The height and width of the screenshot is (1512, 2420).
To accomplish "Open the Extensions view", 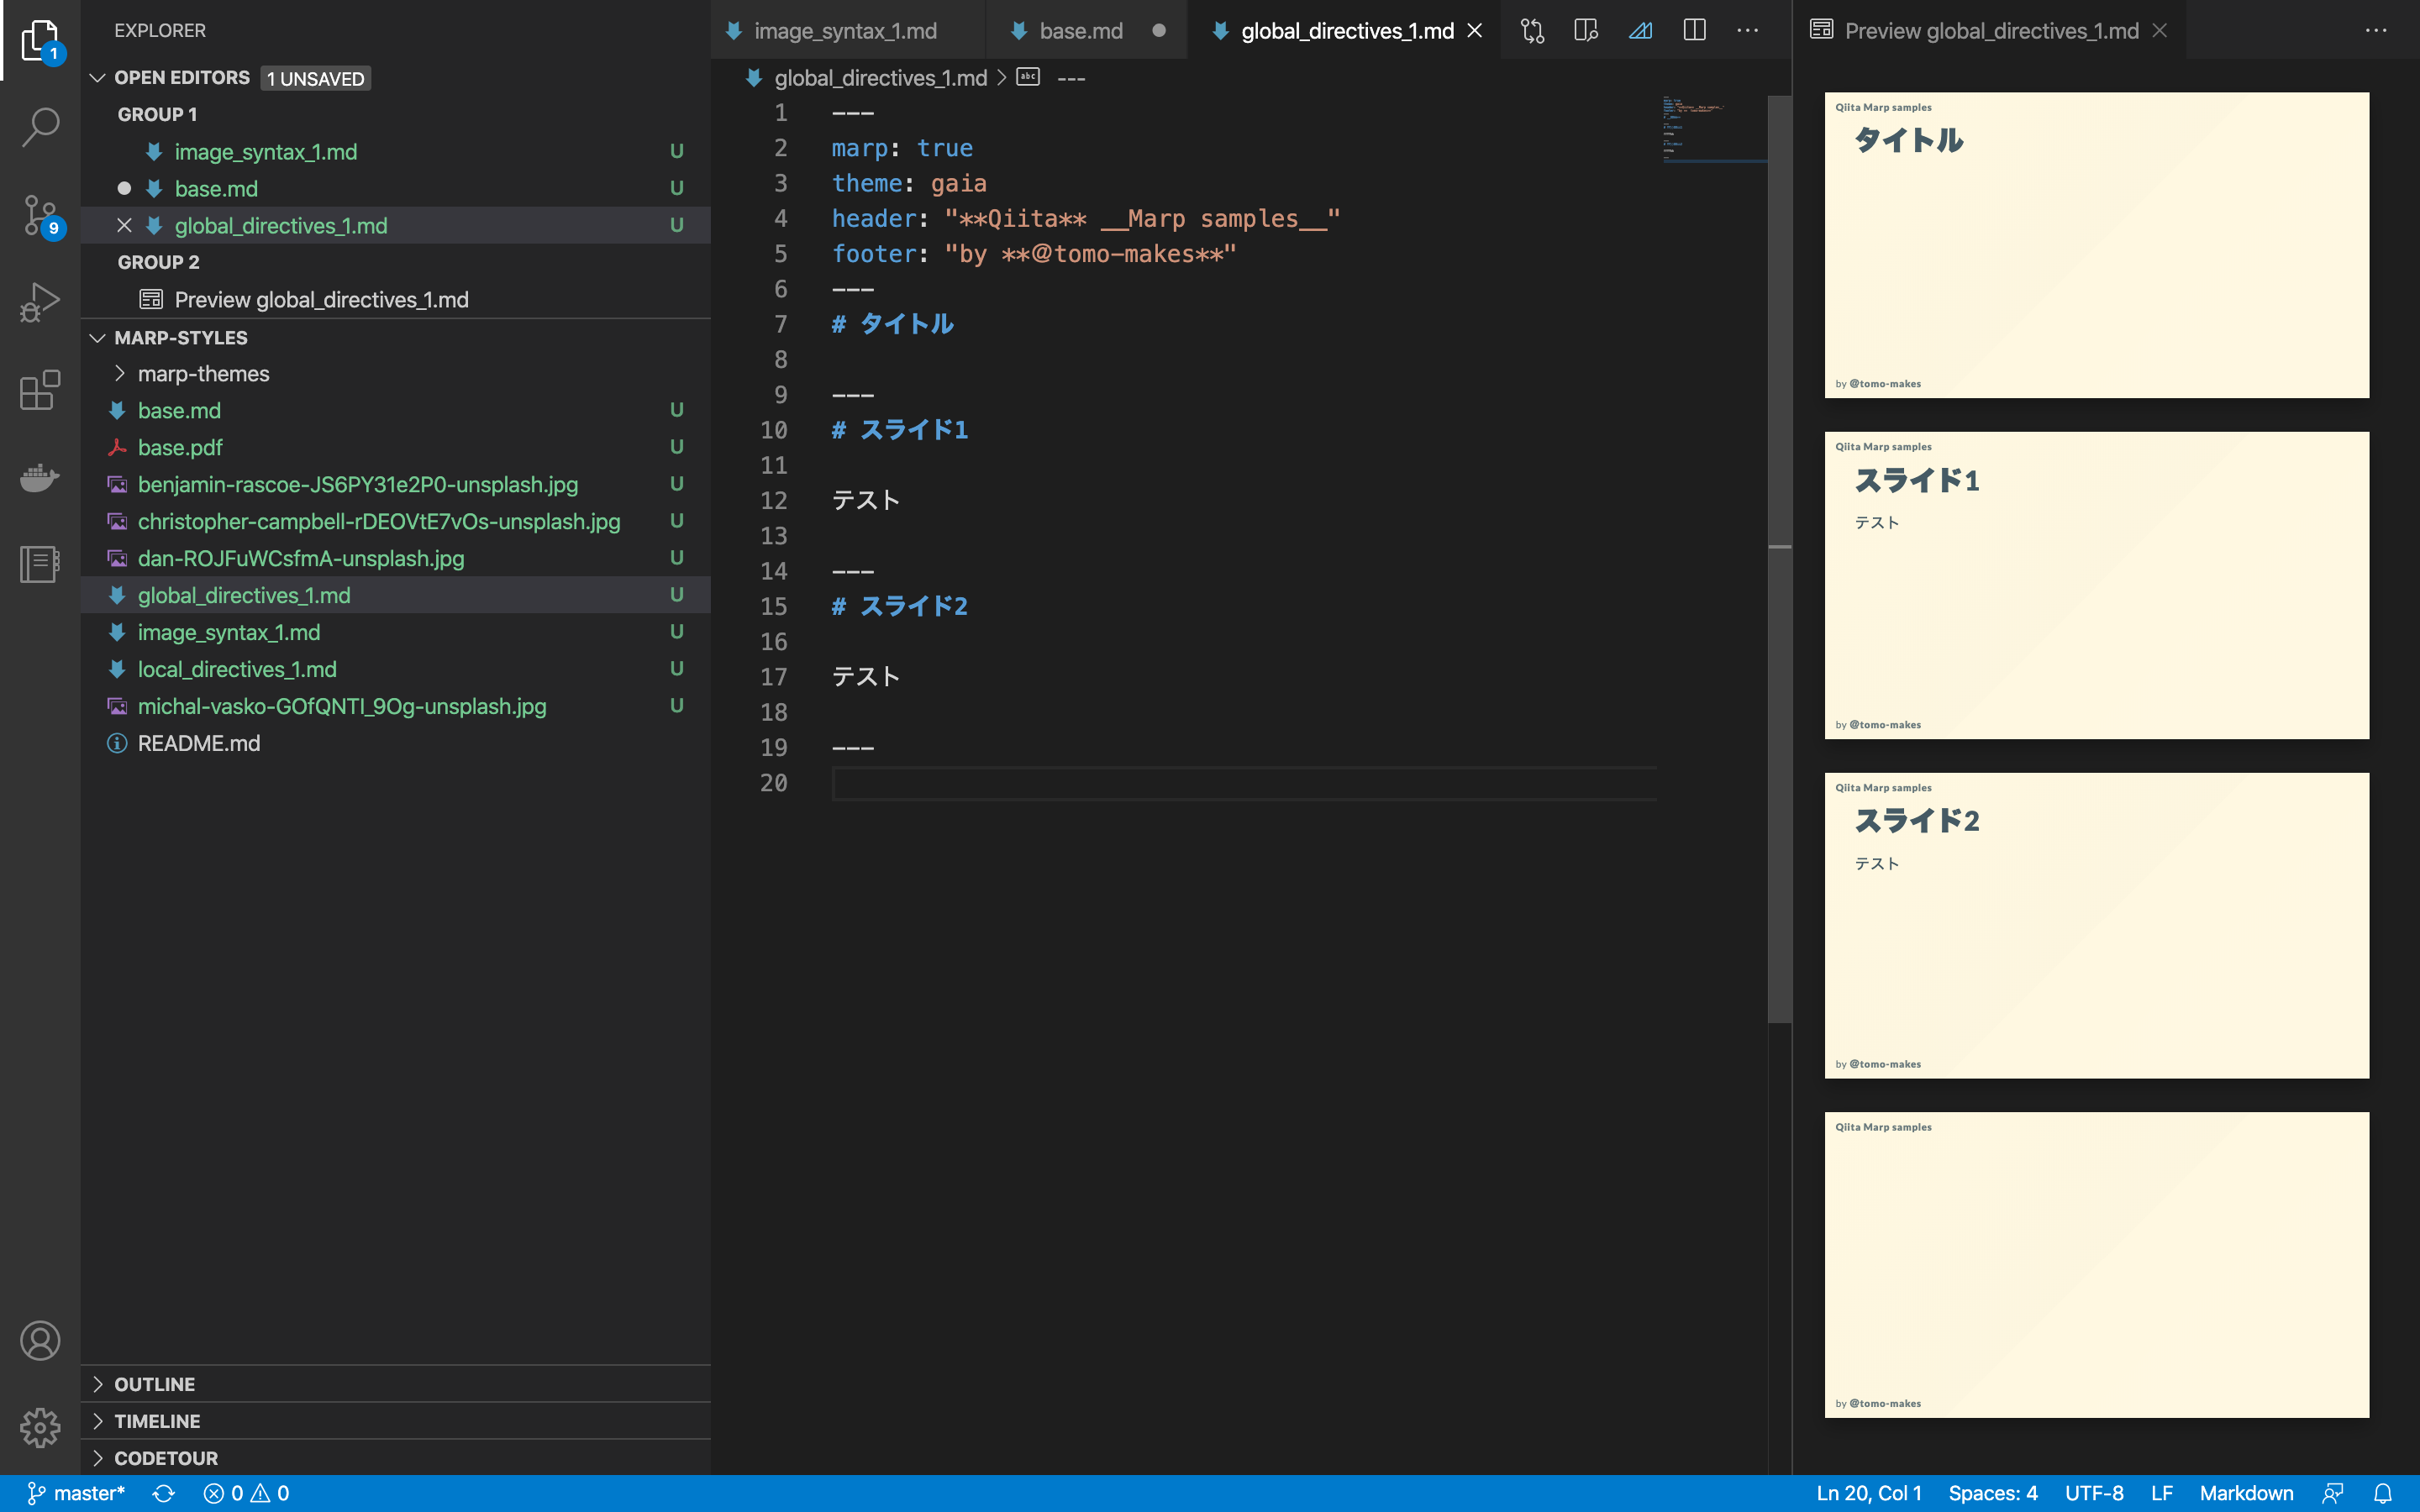I will click(39, 391).
